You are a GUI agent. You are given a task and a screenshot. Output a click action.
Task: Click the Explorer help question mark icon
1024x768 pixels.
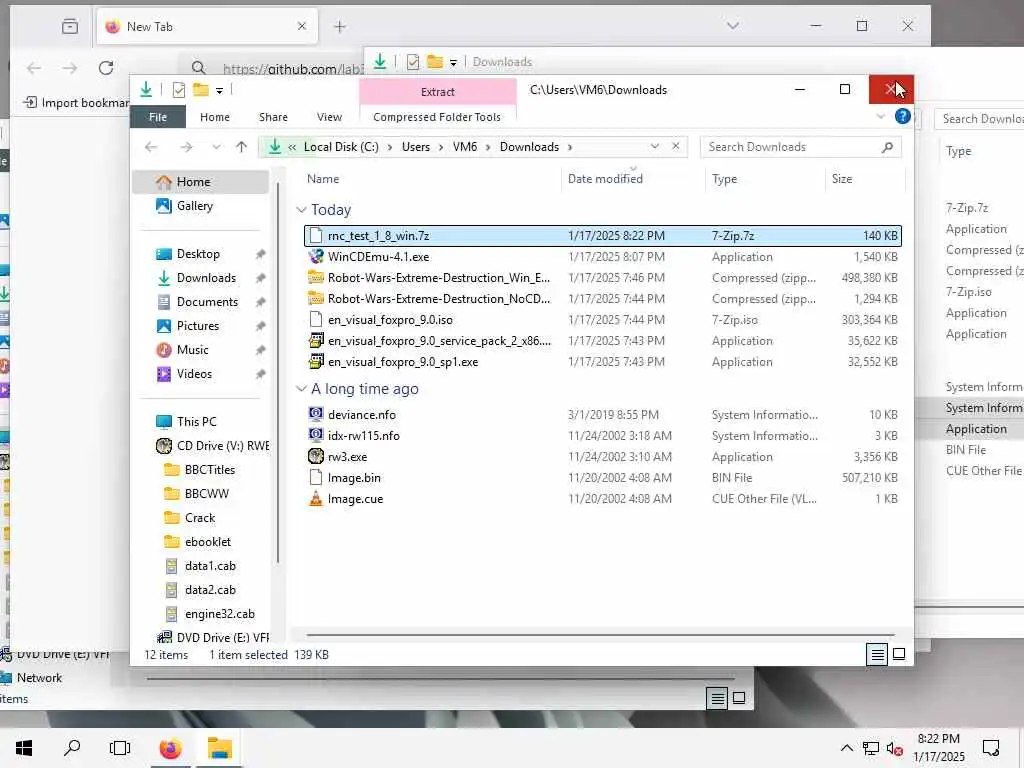903,116
